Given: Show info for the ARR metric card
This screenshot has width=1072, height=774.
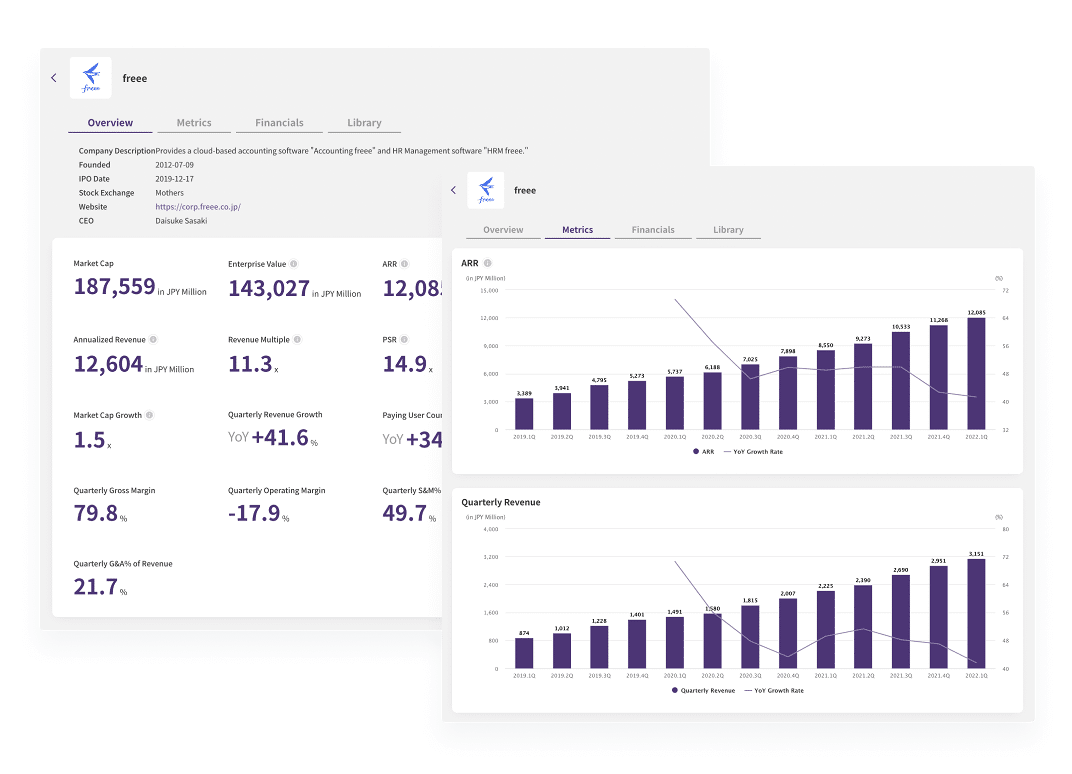Looking at the screenshot, I should point(405,264).
